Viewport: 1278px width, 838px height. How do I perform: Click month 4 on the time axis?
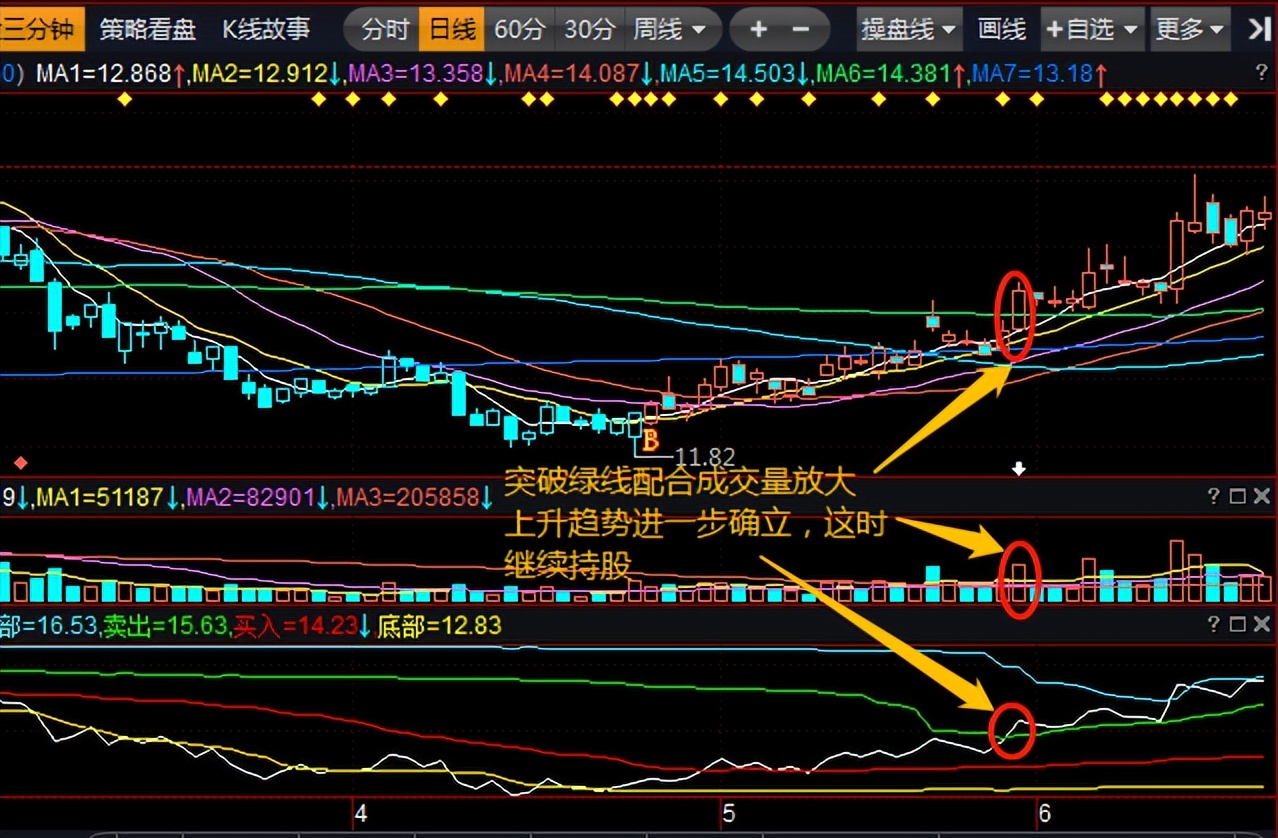click(361, 813)
